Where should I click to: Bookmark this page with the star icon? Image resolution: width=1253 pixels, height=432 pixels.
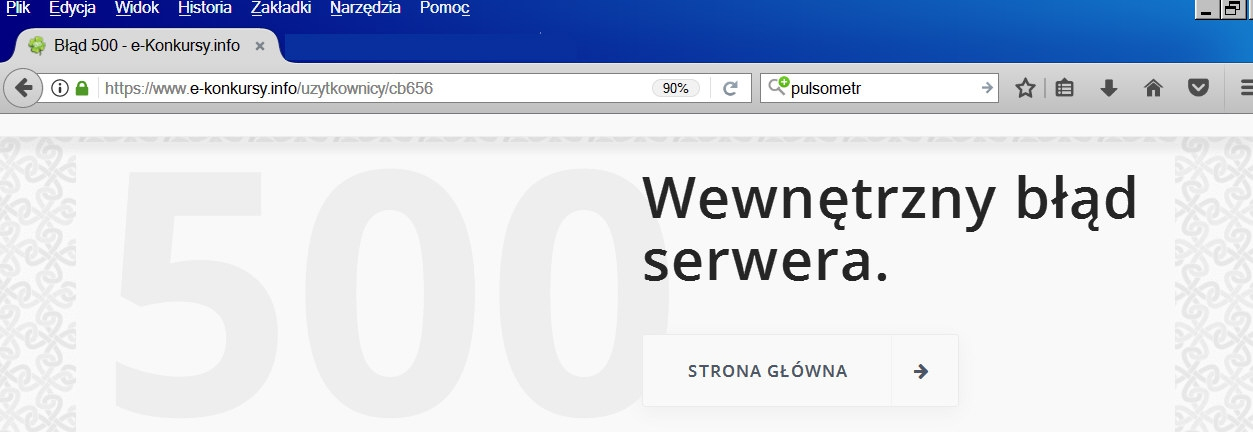[1025, 88]
